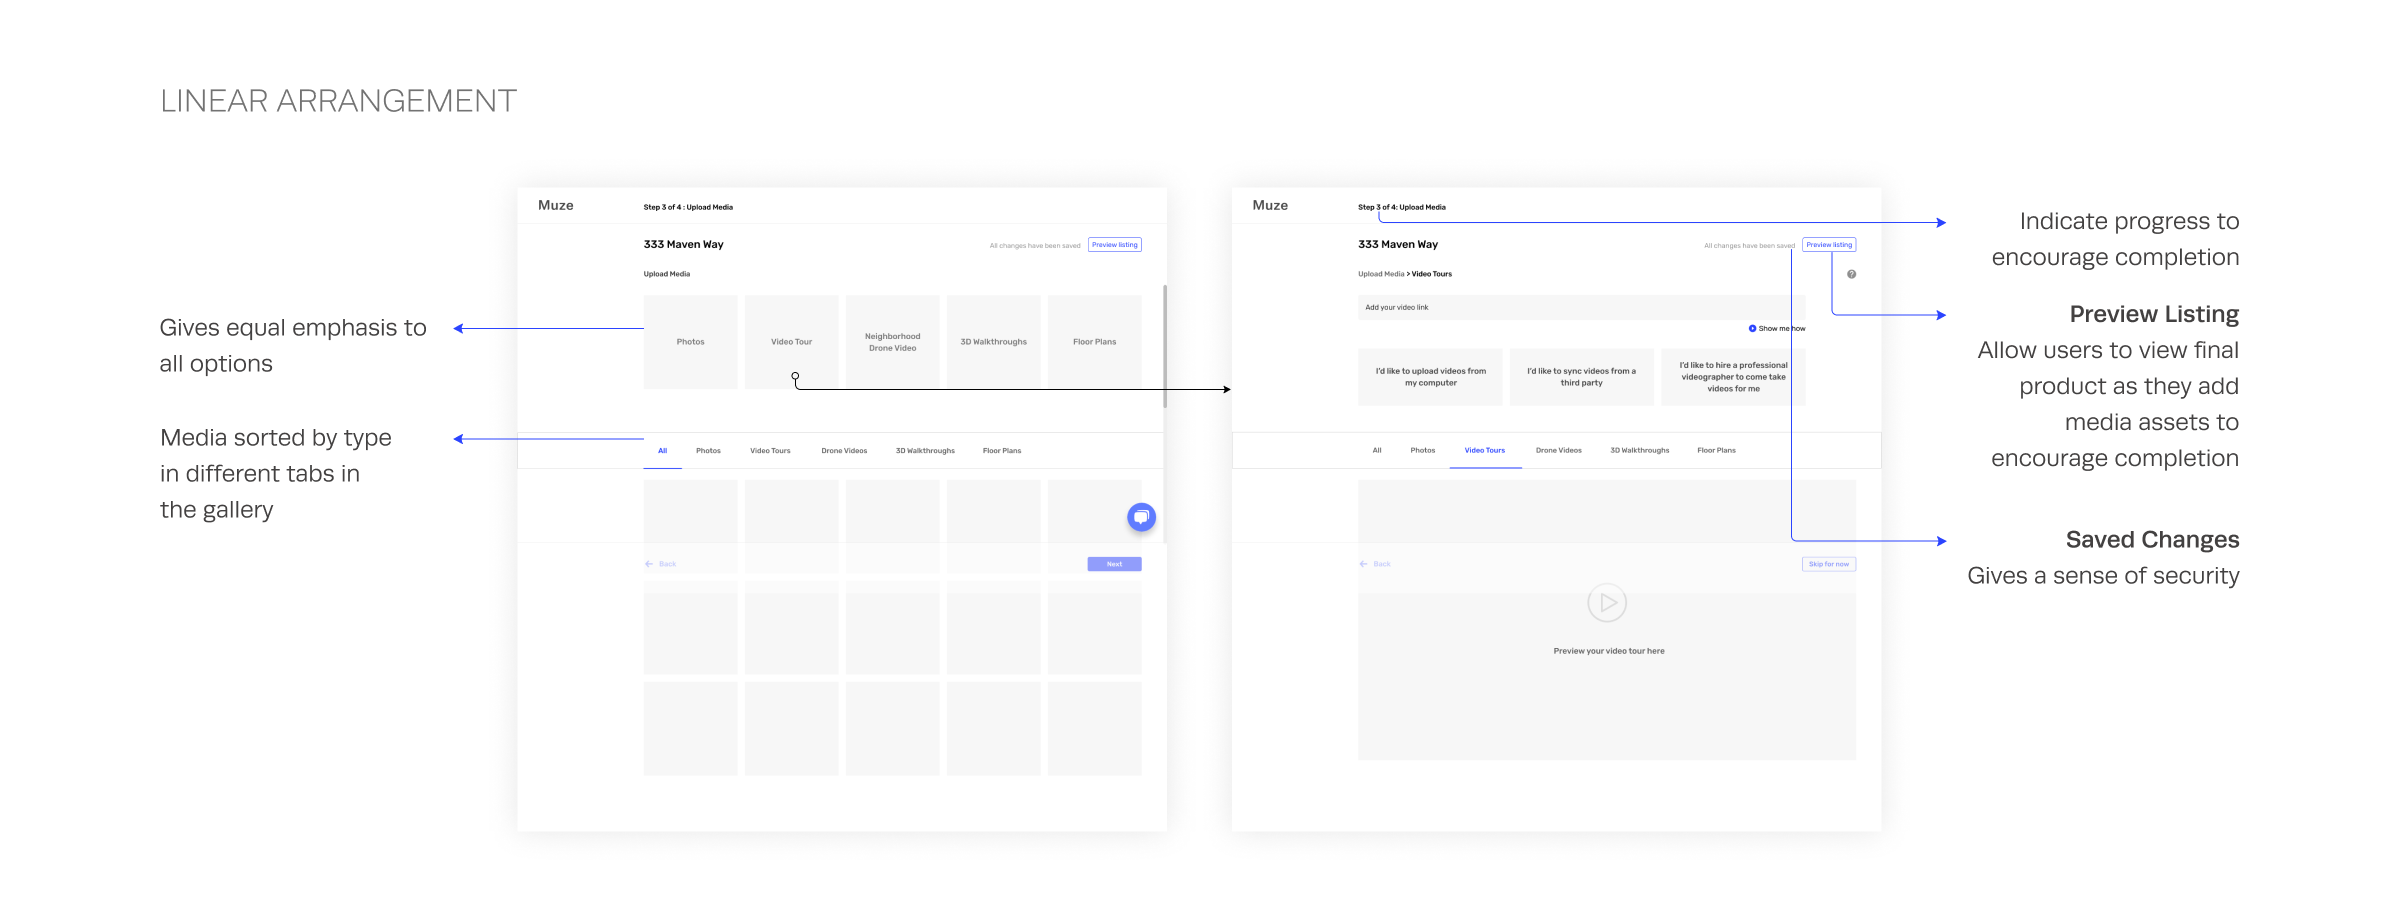Click 'Upload Media' label in left mockup
Image resolution: width=2400 pixels, height=912 pixels.
[x=667, y=274]
